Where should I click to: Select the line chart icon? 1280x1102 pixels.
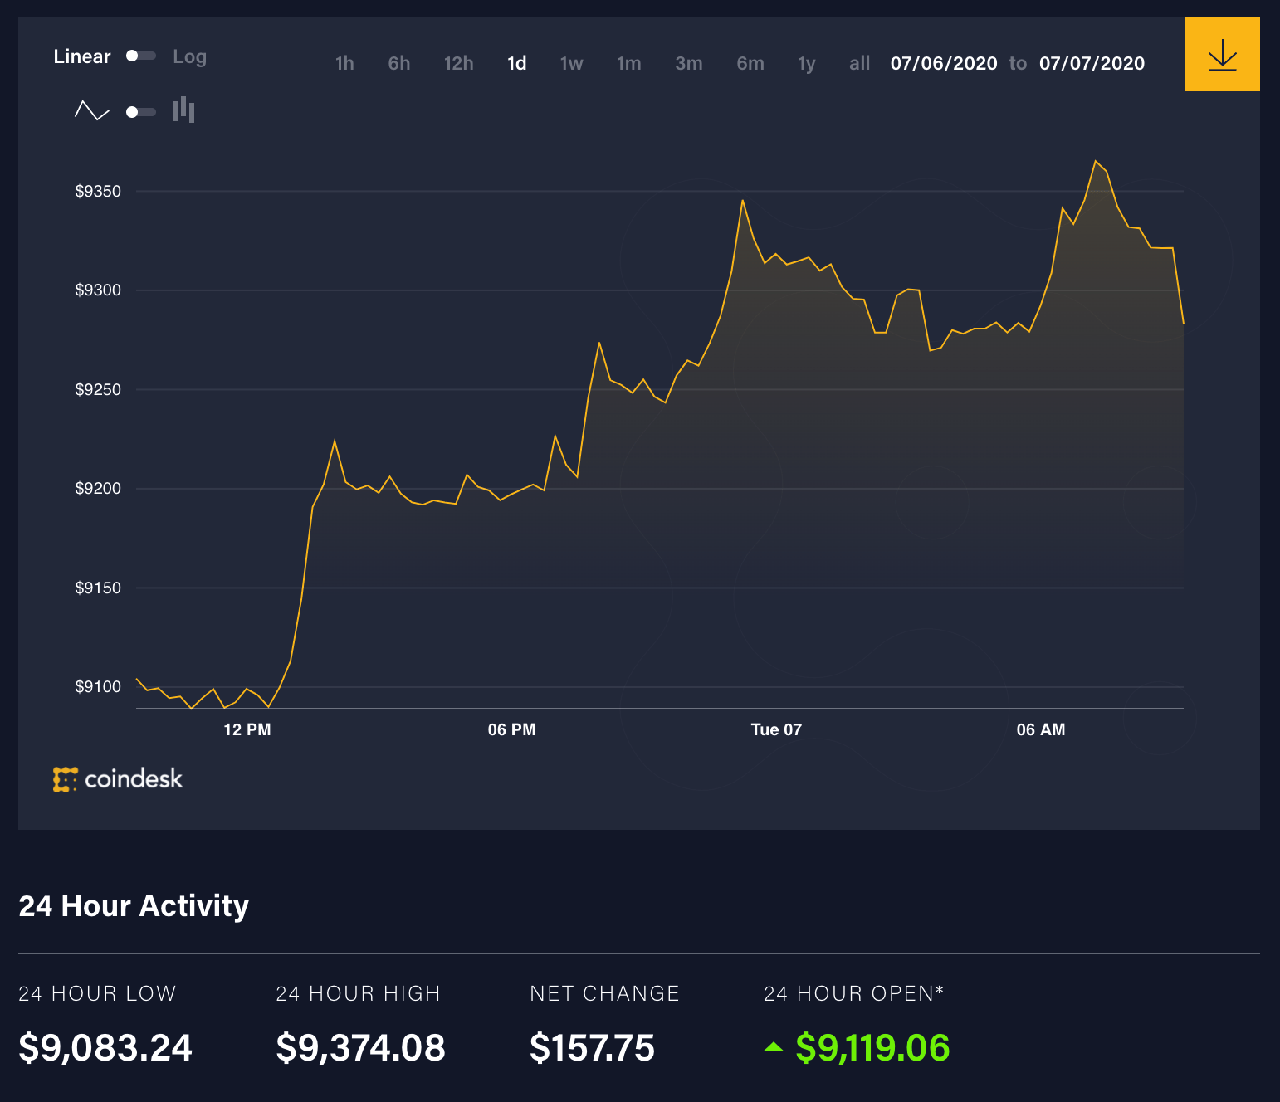(92, 111)
